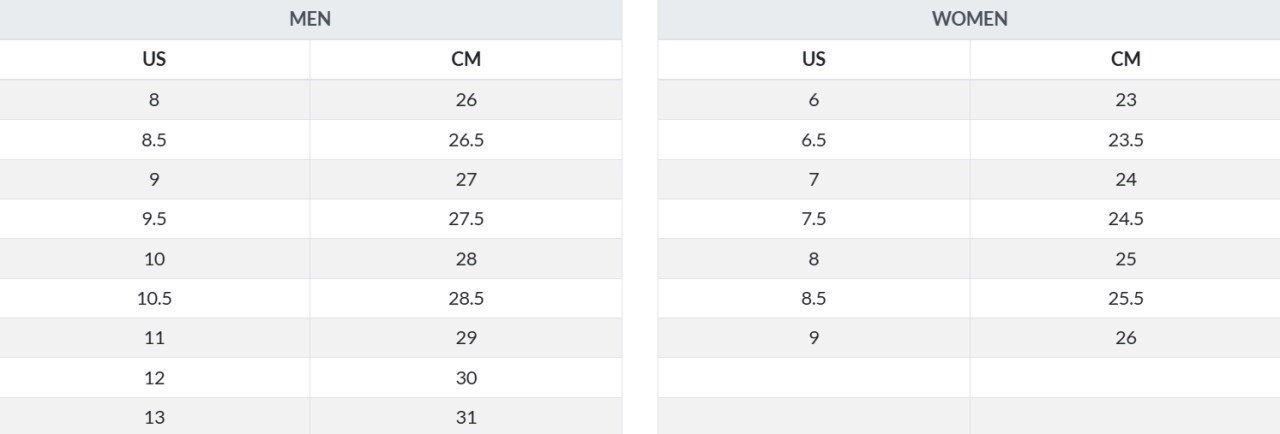Click women's US size 6.5 cell
Viewport: 1280px width, 434px height.
[x=813, y=140]
